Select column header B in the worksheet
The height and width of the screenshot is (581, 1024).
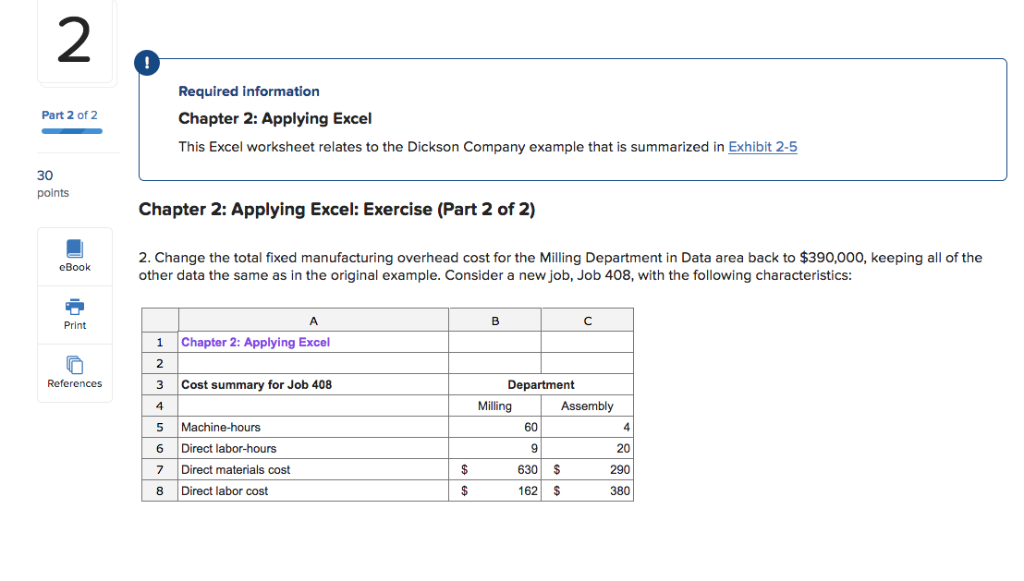click(x=494, y=319)
